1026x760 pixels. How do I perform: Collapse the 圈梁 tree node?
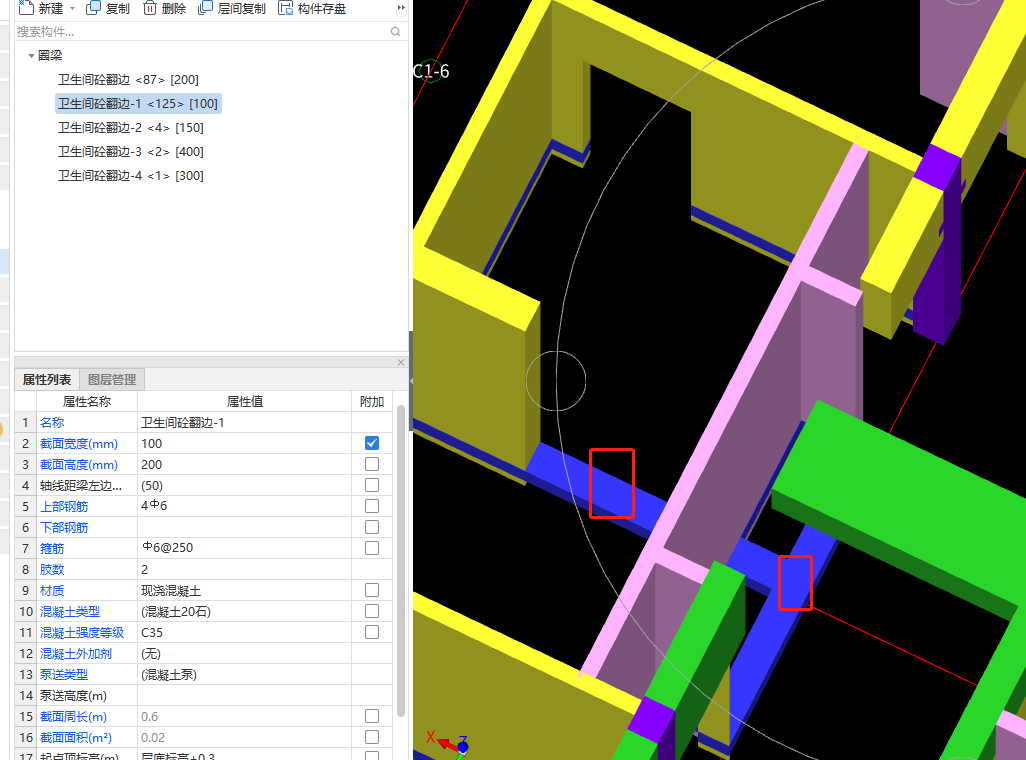tap(31, 56)
